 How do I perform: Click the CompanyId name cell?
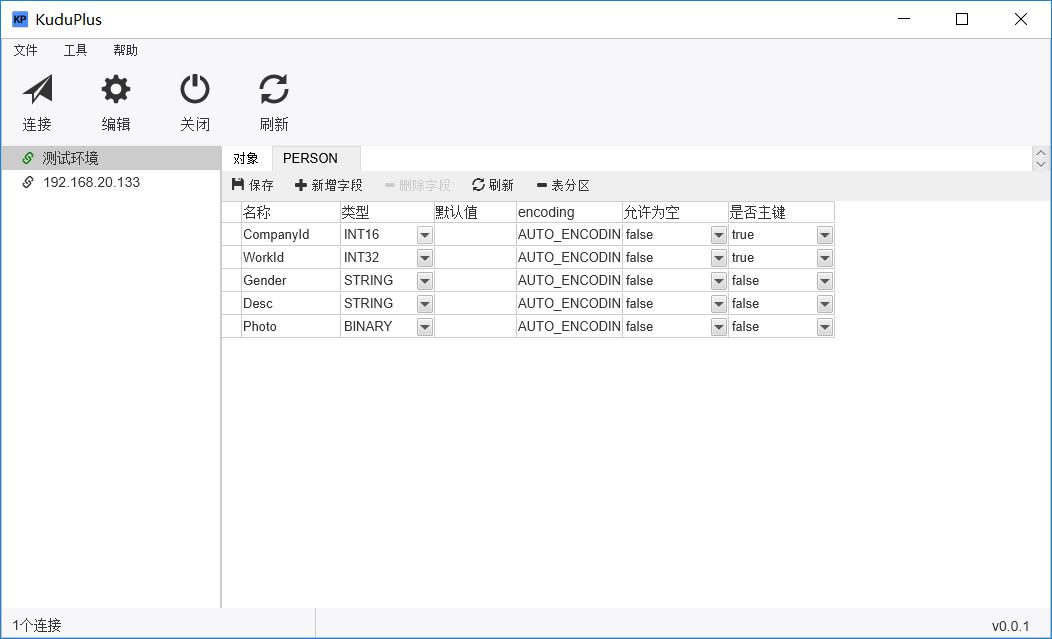[291, 234]
